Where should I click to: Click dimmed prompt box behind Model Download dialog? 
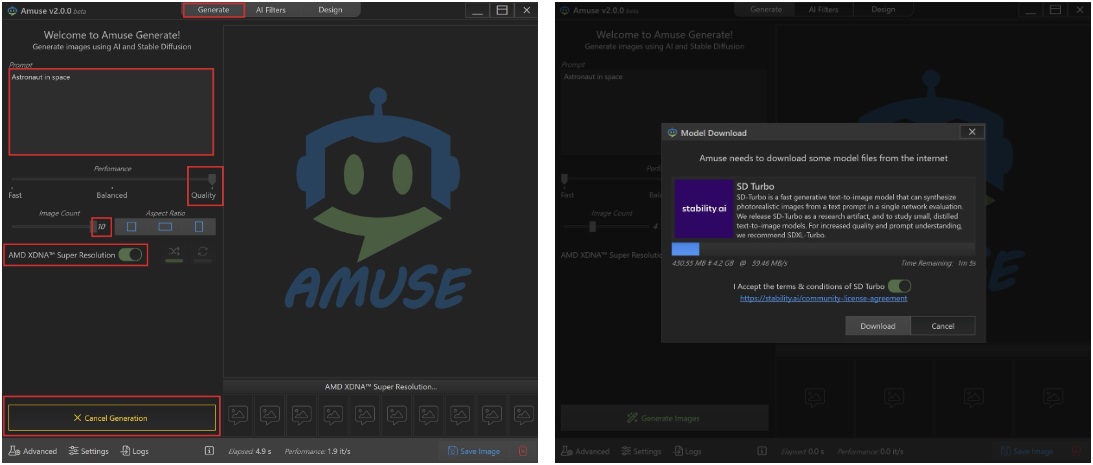click(x=664, y=112)
